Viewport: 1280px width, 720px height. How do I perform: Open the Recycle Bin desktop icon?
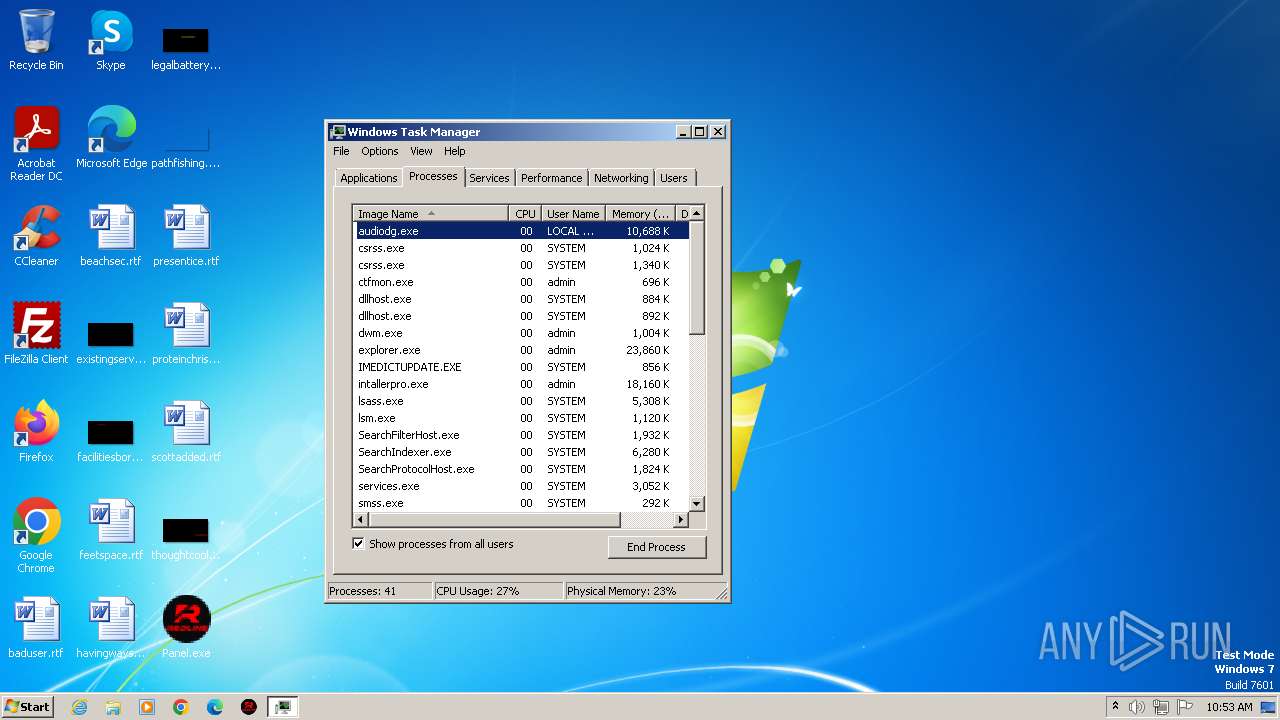pos(36,40)
